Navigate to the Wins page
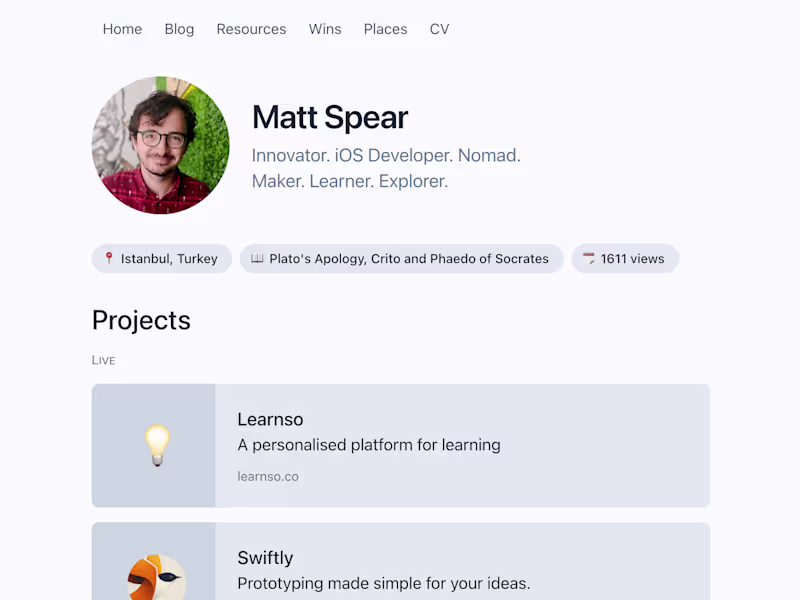This screenshot has width=800, height=600. (x=325, y=29)
